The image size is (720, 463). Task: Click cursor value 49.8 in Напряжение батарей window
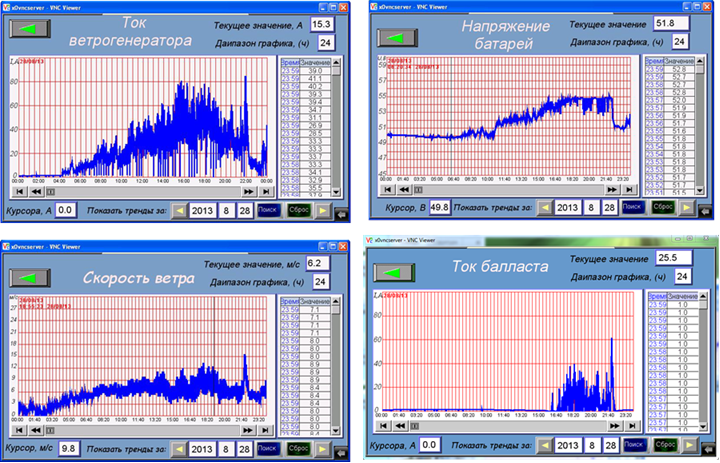pos(439,208)
